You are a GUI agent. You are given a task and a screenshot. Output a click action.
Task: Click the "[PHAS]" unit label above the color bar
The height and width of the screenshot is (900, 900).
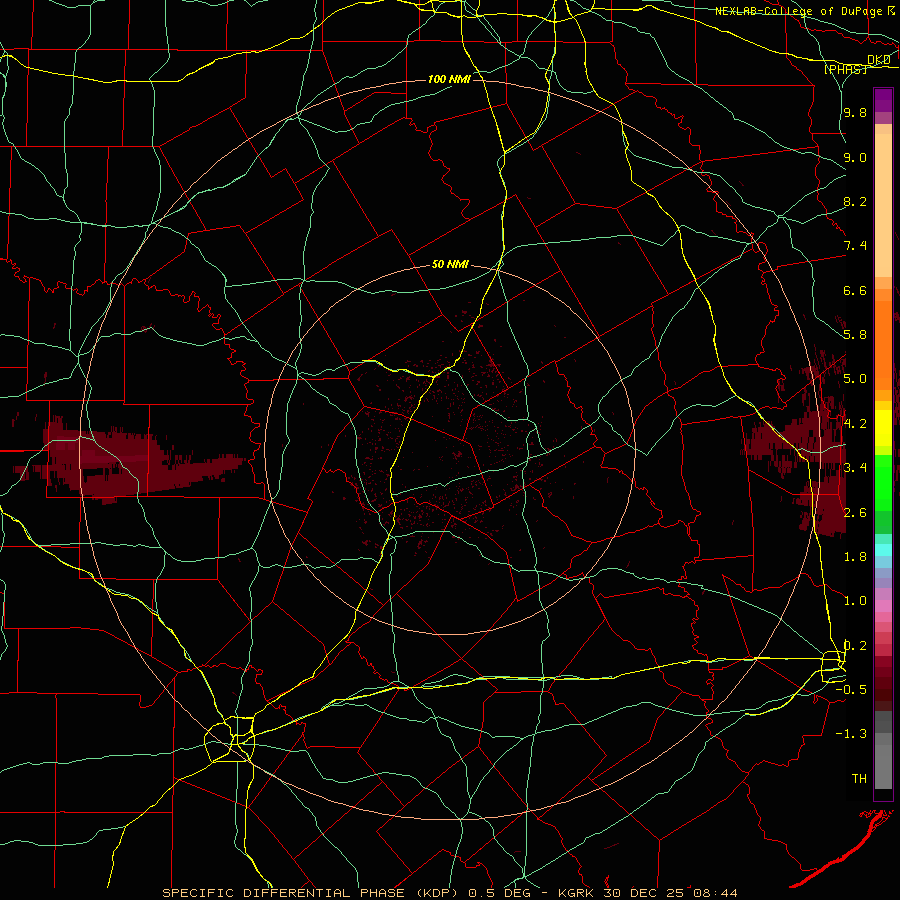pyautogui.click(x=846, y=69)
